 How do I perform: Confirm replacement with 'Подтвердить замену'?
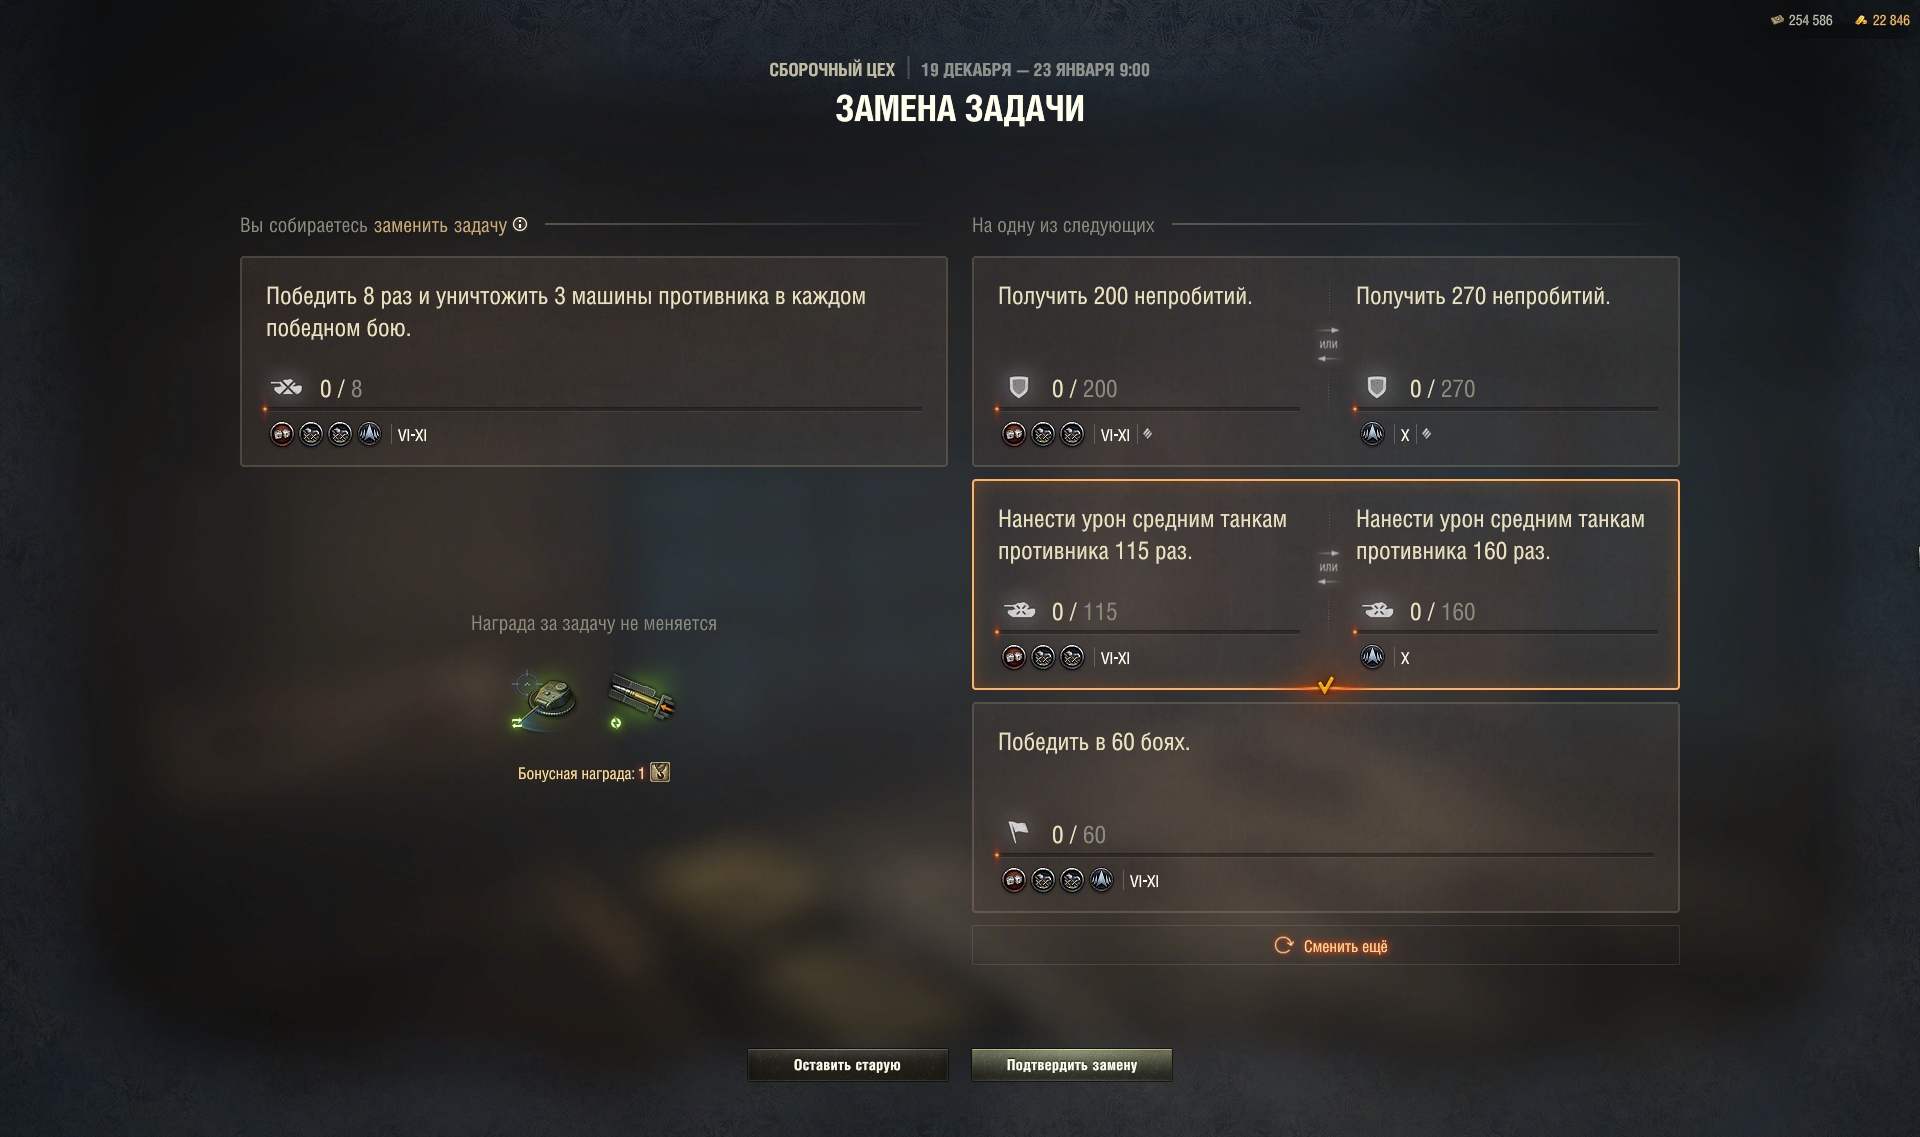pyautogui.click(x=1072, y=1065)
